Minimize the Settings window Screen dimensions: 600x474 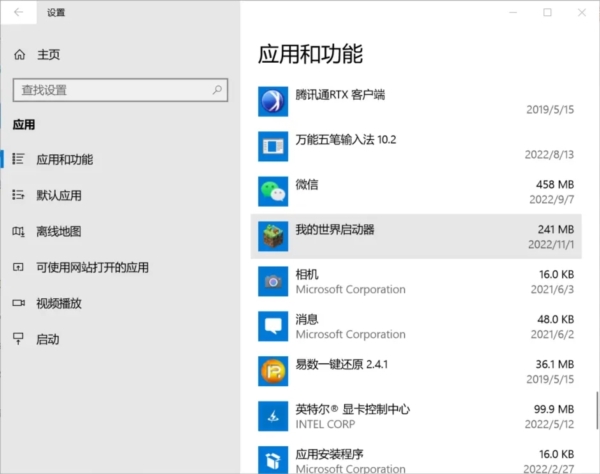coord(513,13)
